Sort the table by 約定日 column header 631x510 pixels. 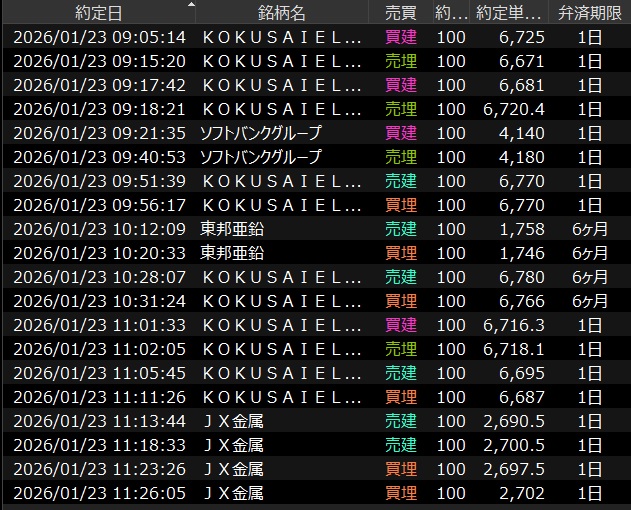(x=98, y=14)
